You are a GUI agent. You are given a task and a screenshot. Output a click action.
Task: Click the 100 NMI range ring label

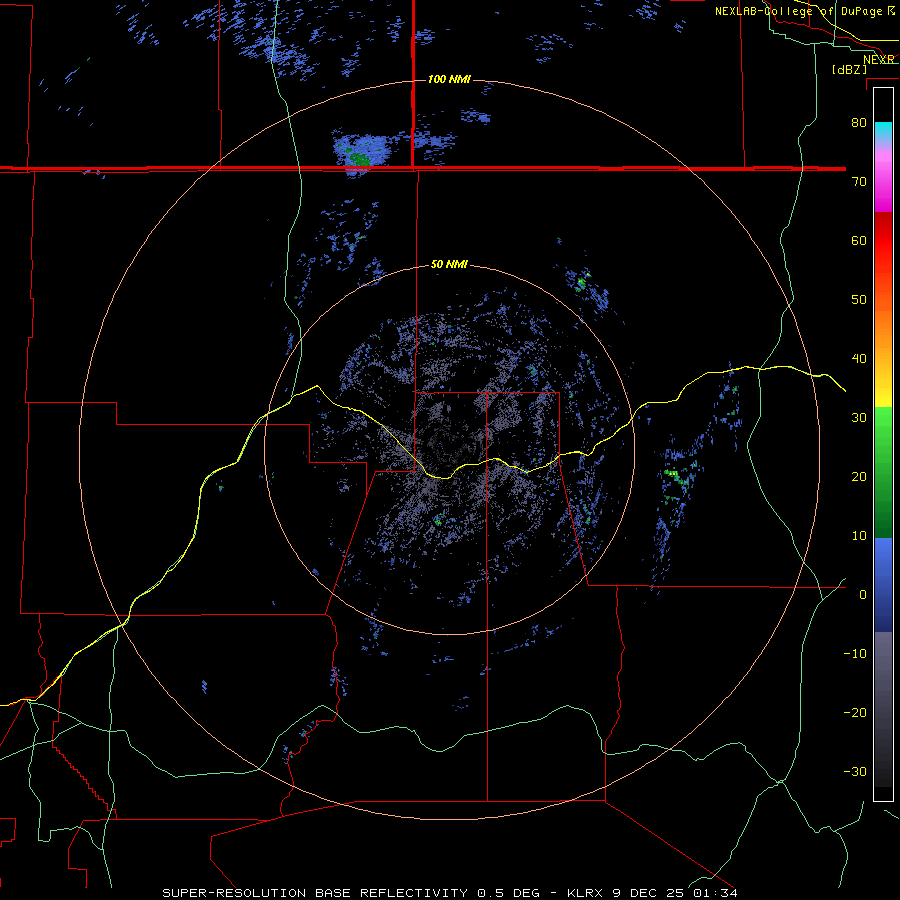[x=449, y=79]
